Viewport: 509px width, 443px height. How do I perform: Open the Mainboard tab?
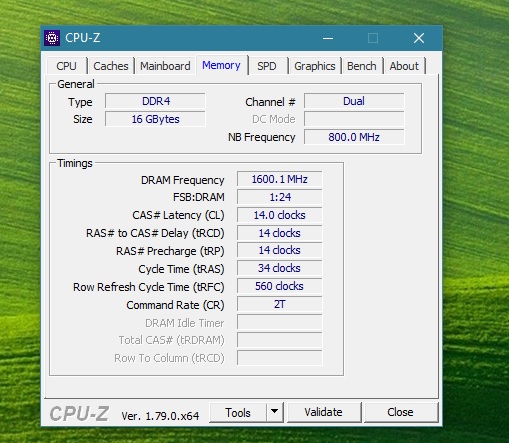165,66
